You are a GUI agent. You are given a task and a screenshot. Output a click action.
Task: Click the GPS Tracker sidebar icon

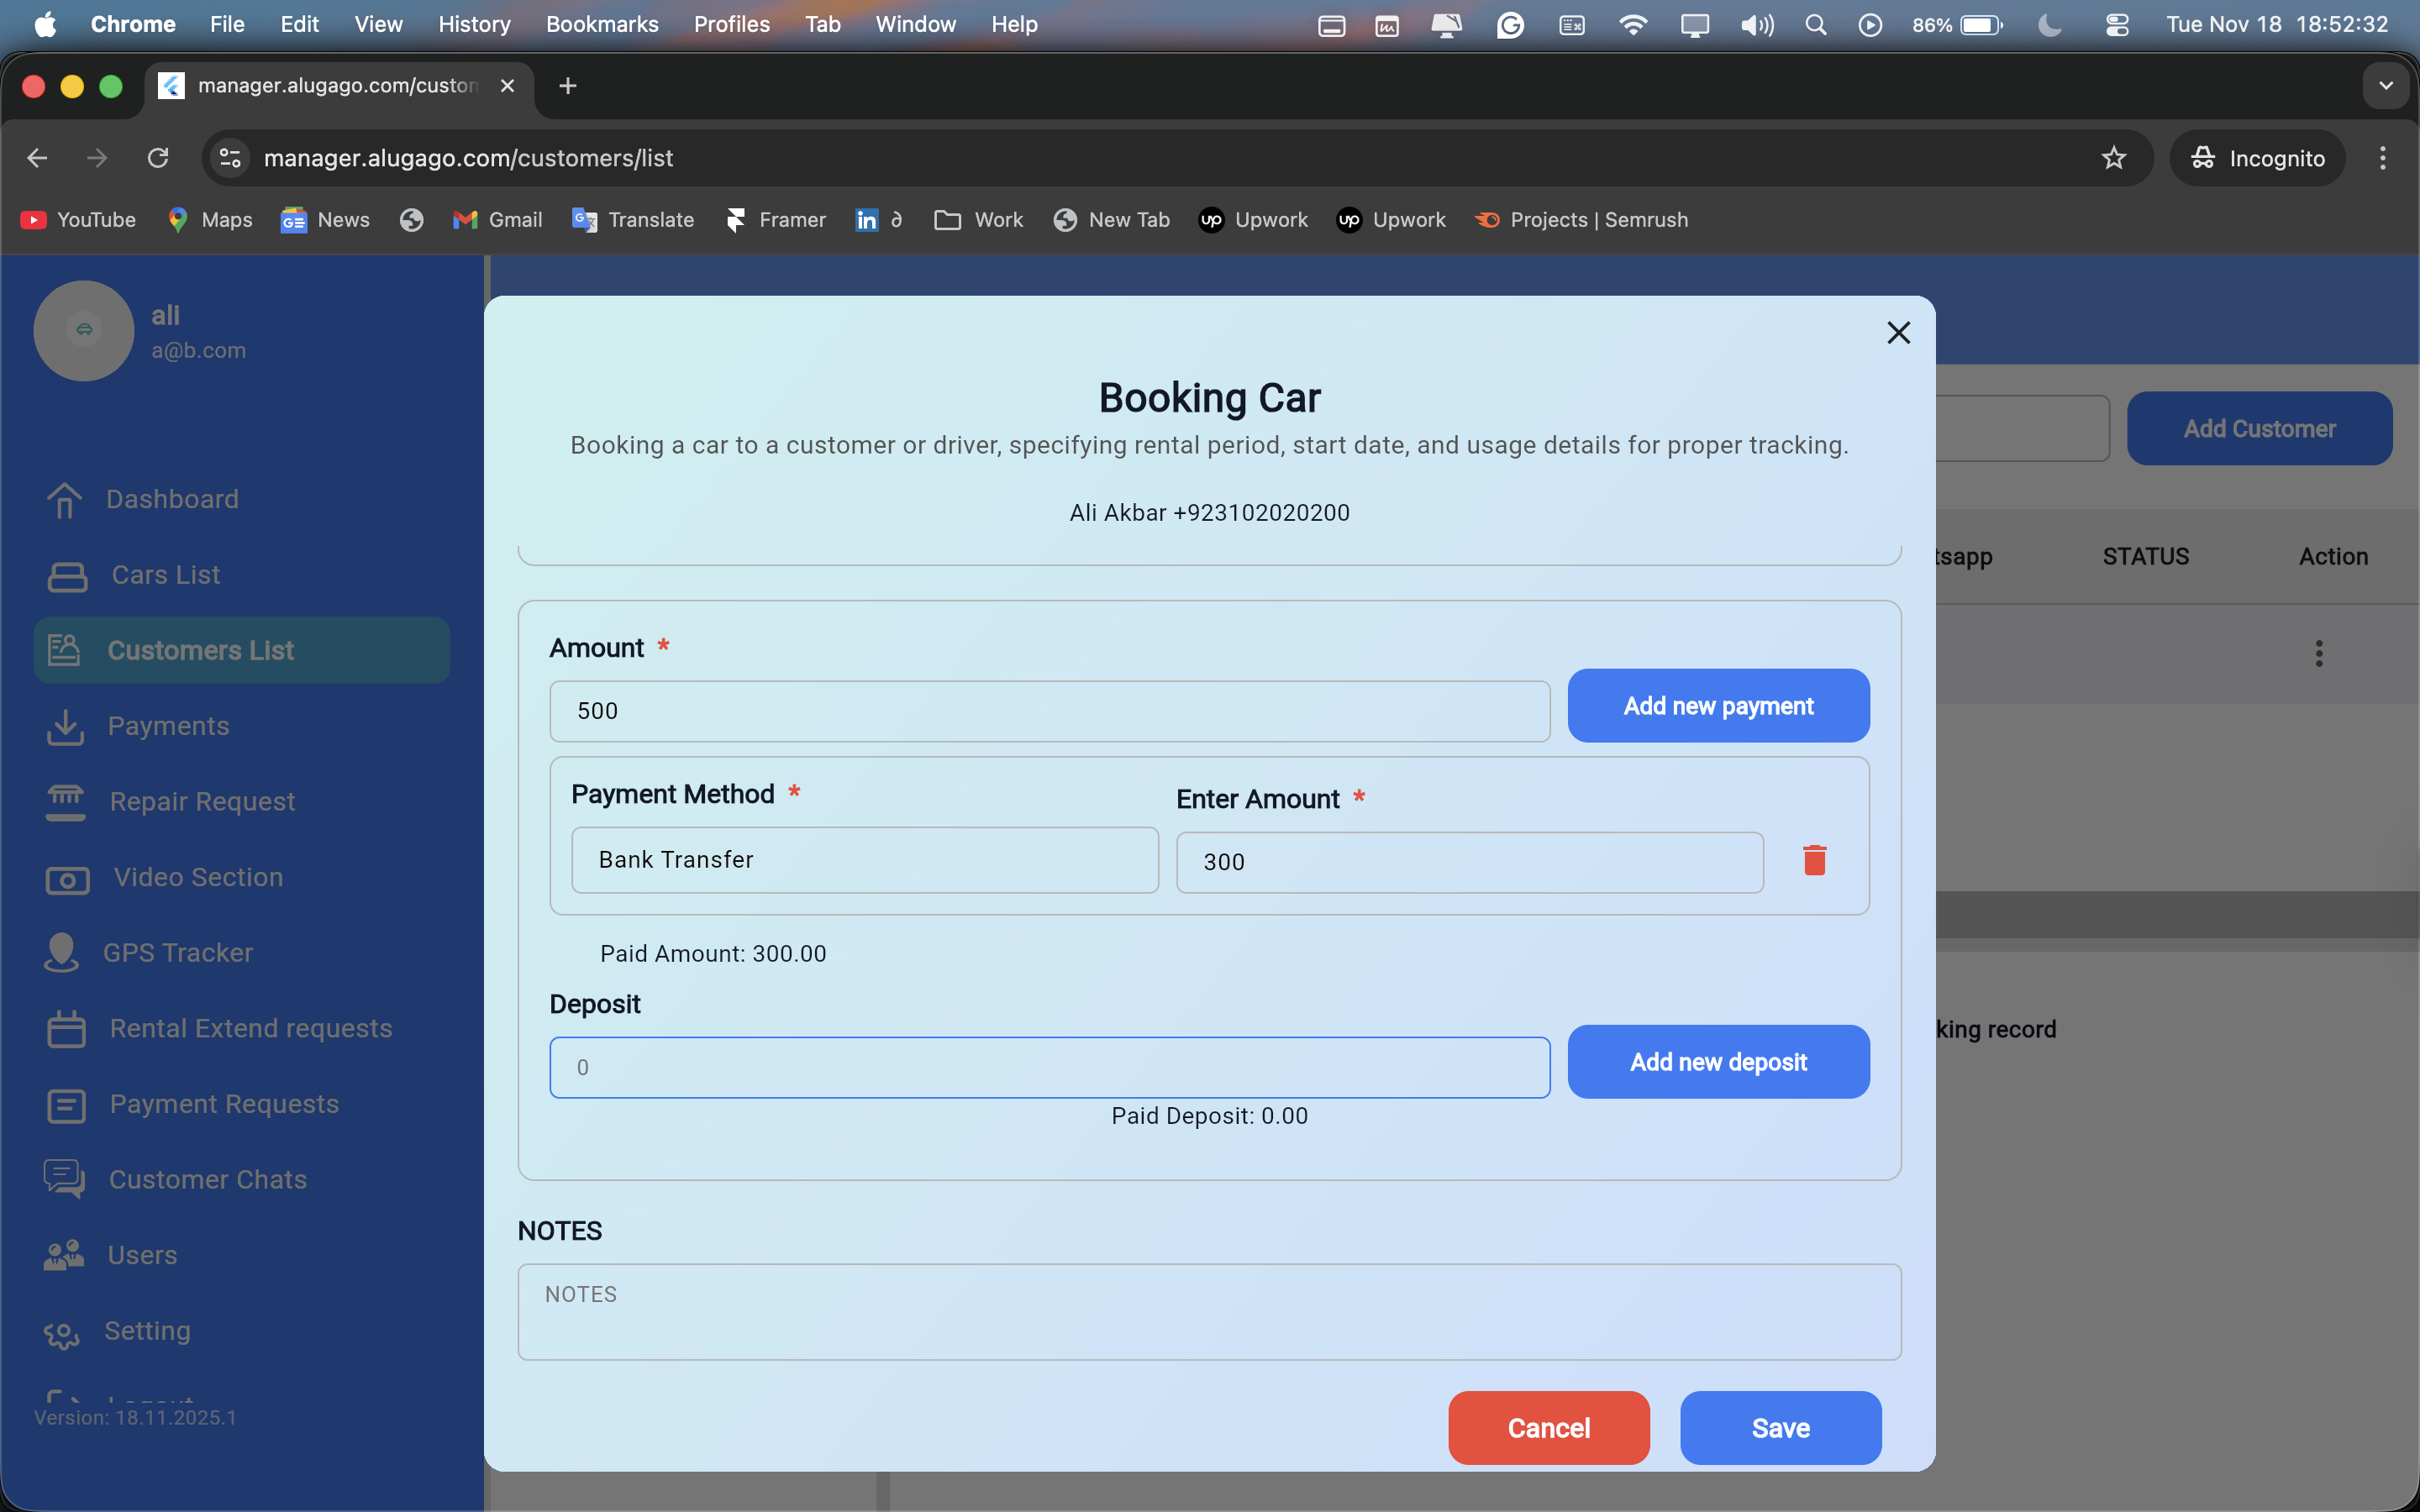[62, 952]
